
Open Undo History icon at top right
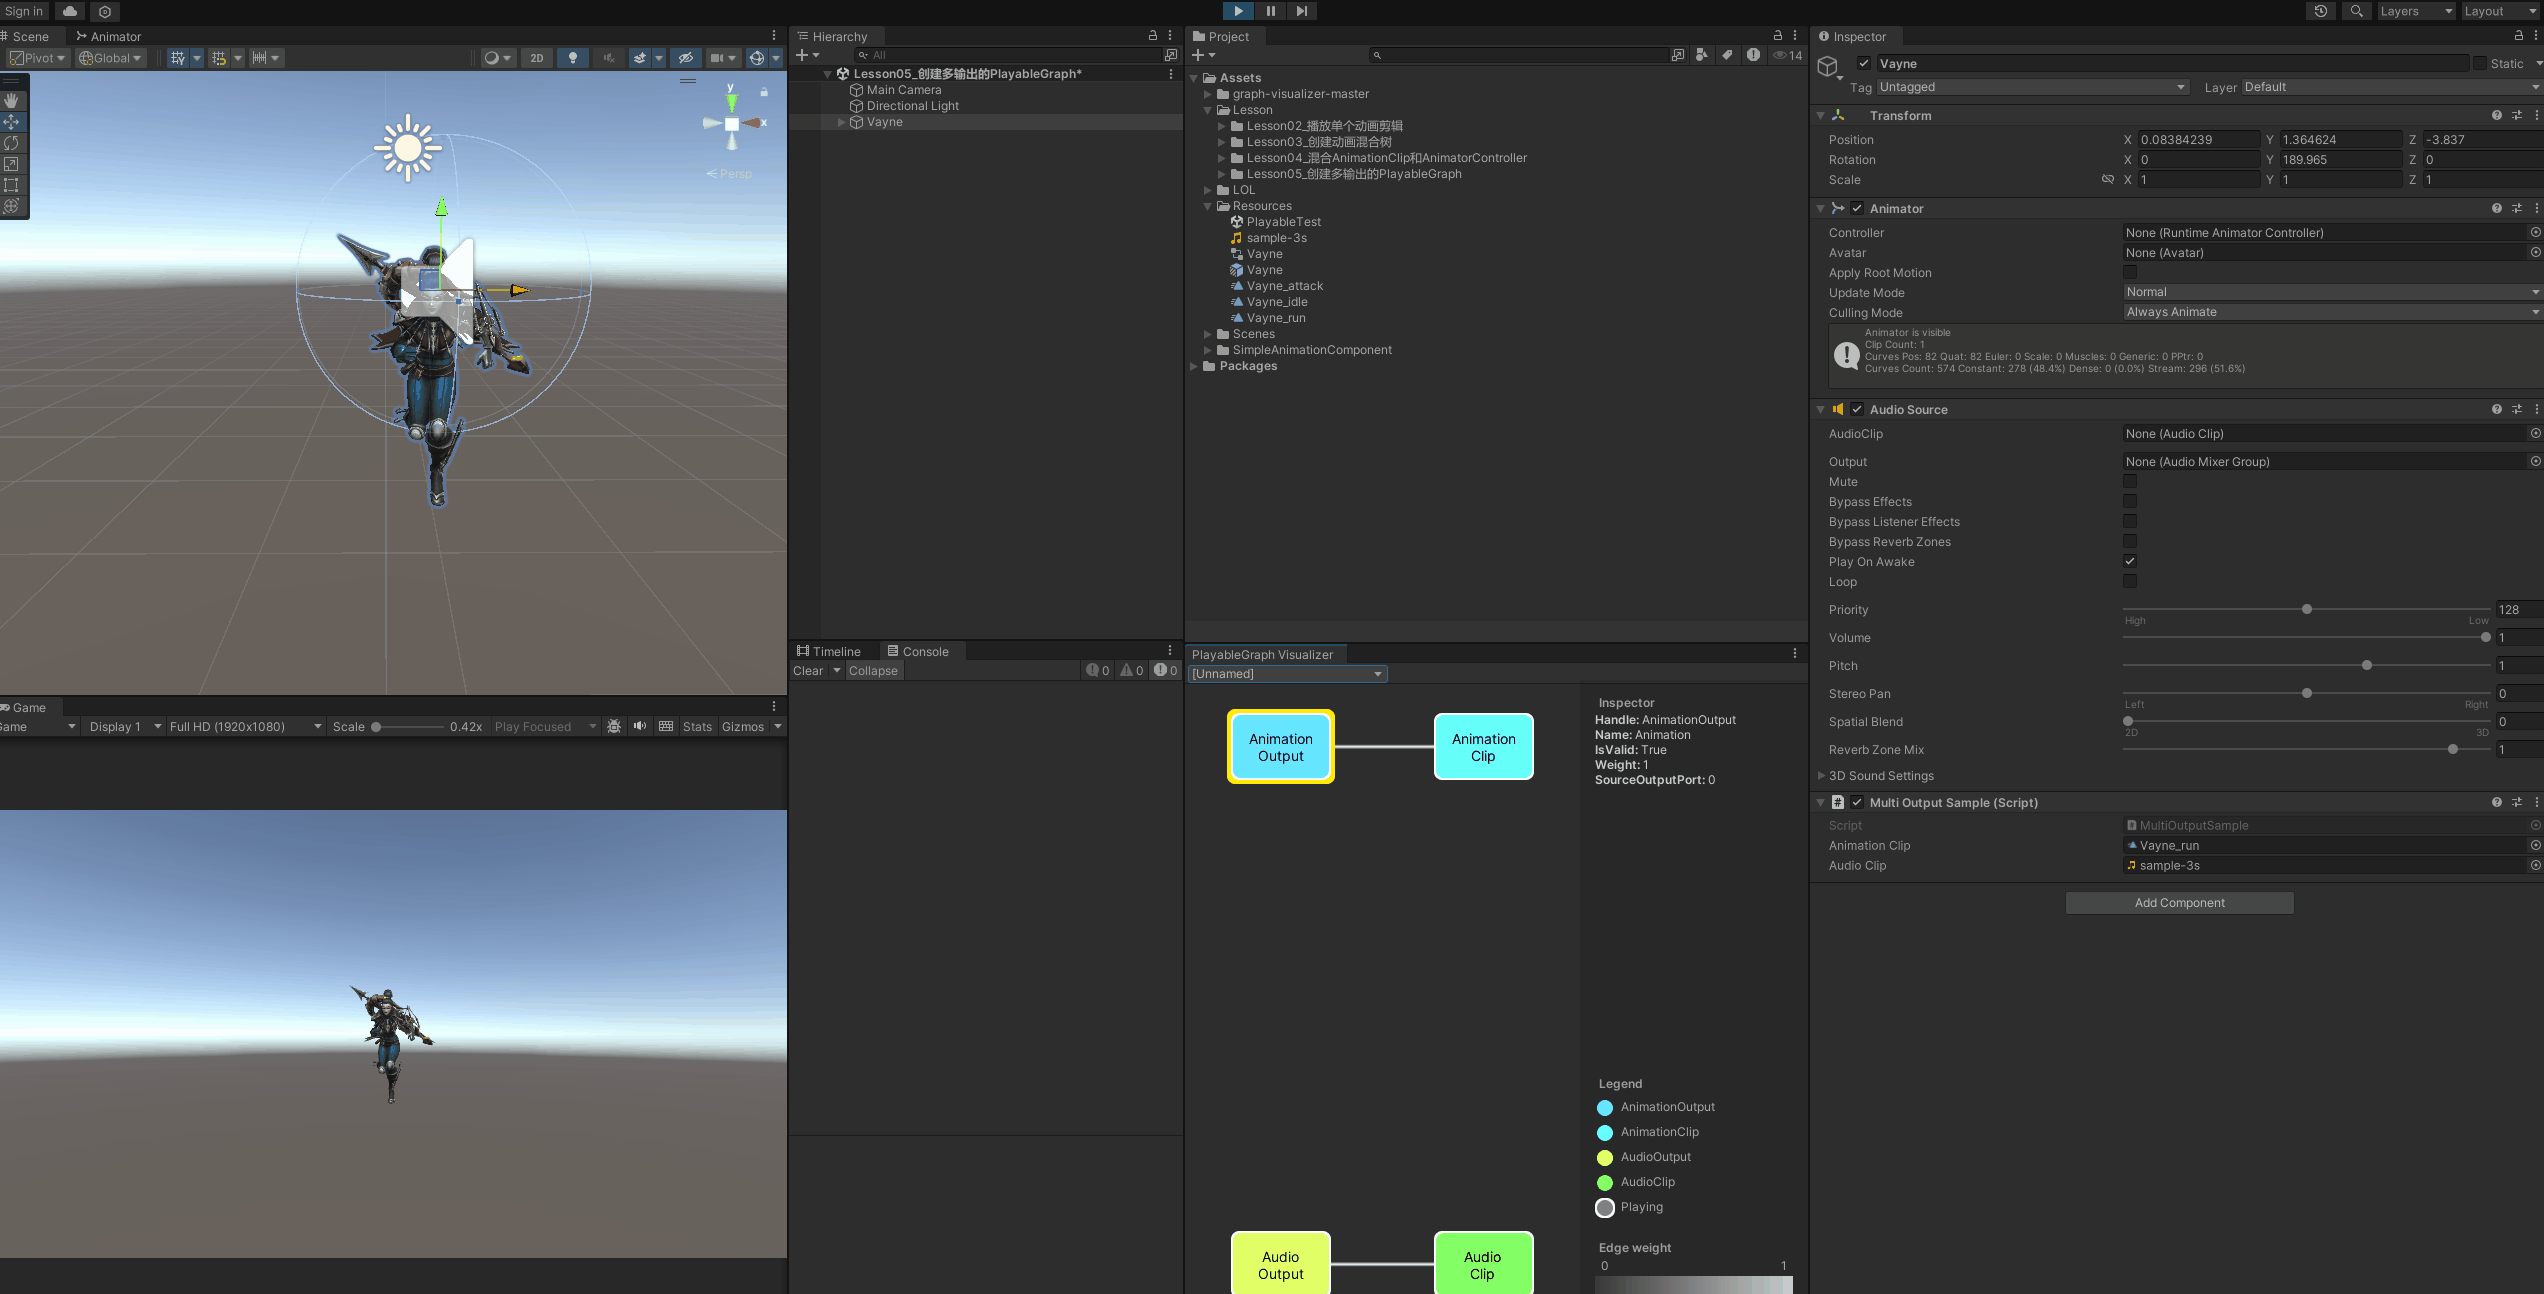pos(2321,11)
